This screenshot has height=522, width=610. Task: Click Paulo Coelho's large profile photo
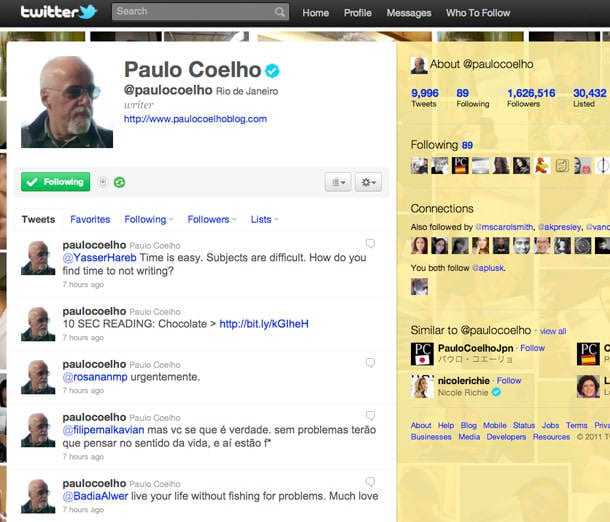(x=67, y=102)
